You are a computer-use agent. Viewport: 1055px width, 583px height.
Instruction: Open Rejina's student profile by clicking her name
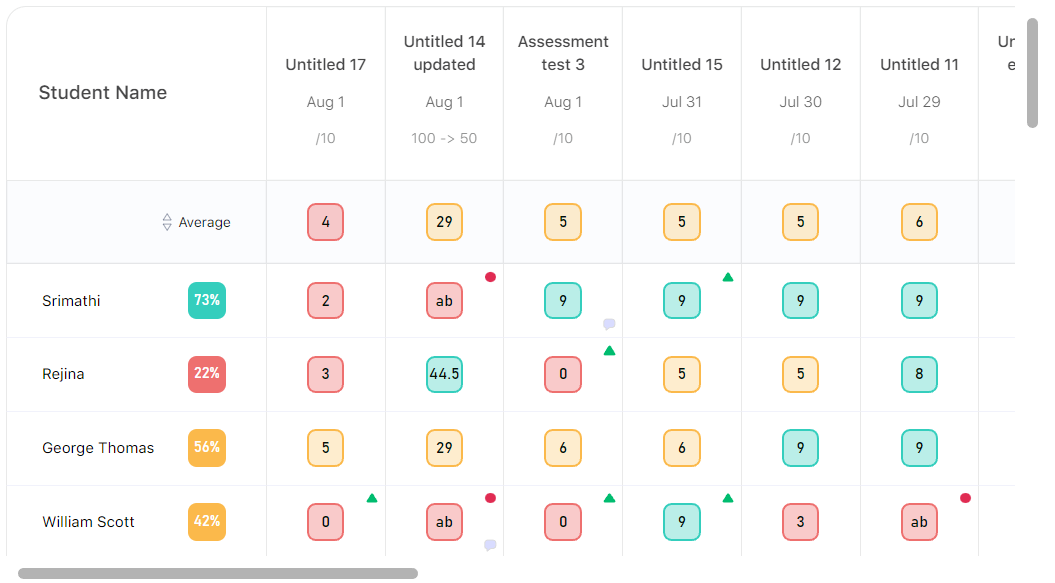coord(62,374)
